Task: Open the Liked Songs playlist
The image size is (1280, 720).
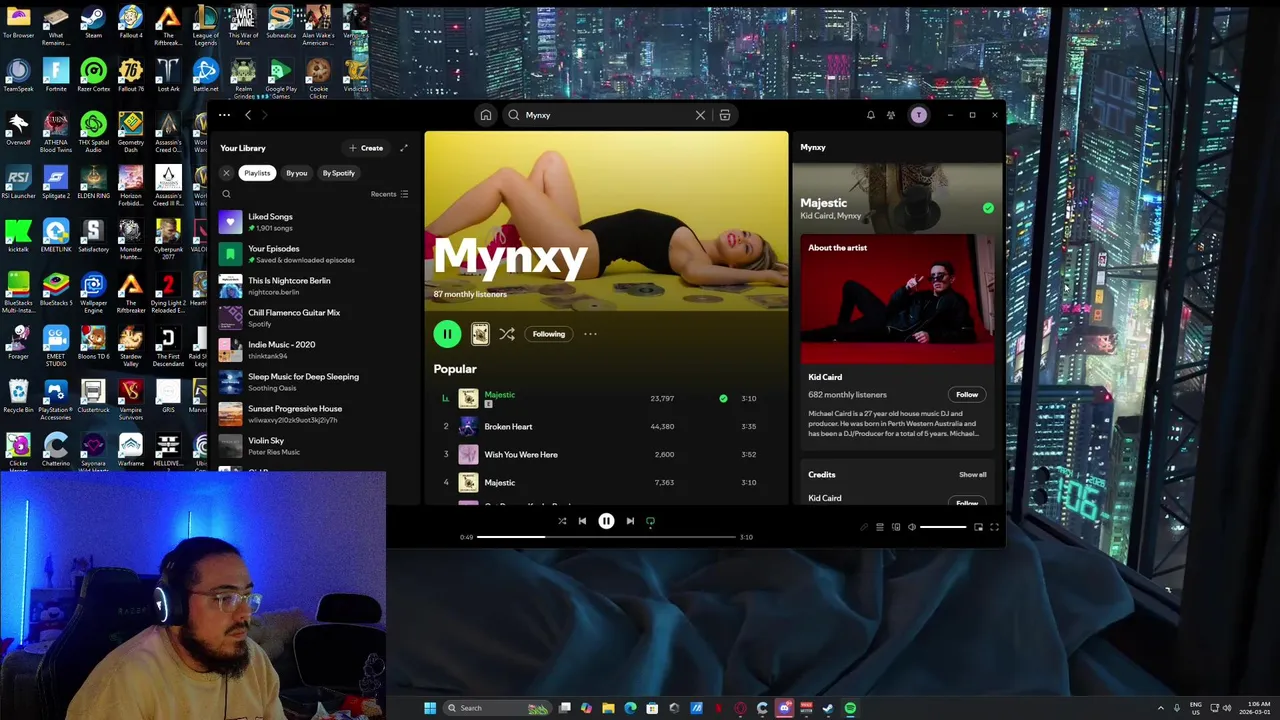Action: click(314, 222)
